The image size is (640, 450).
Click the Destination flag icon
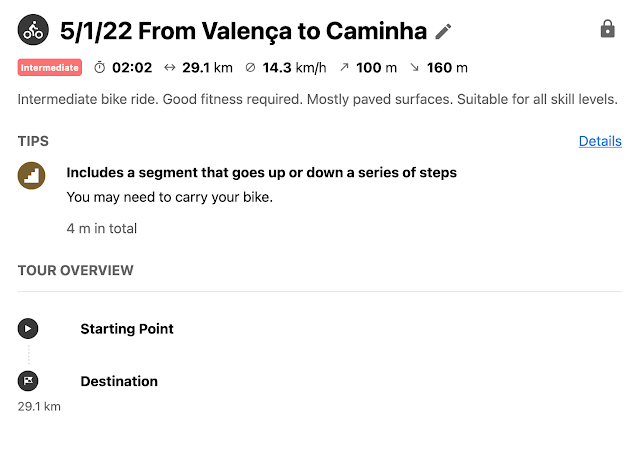tap(29, 381)
